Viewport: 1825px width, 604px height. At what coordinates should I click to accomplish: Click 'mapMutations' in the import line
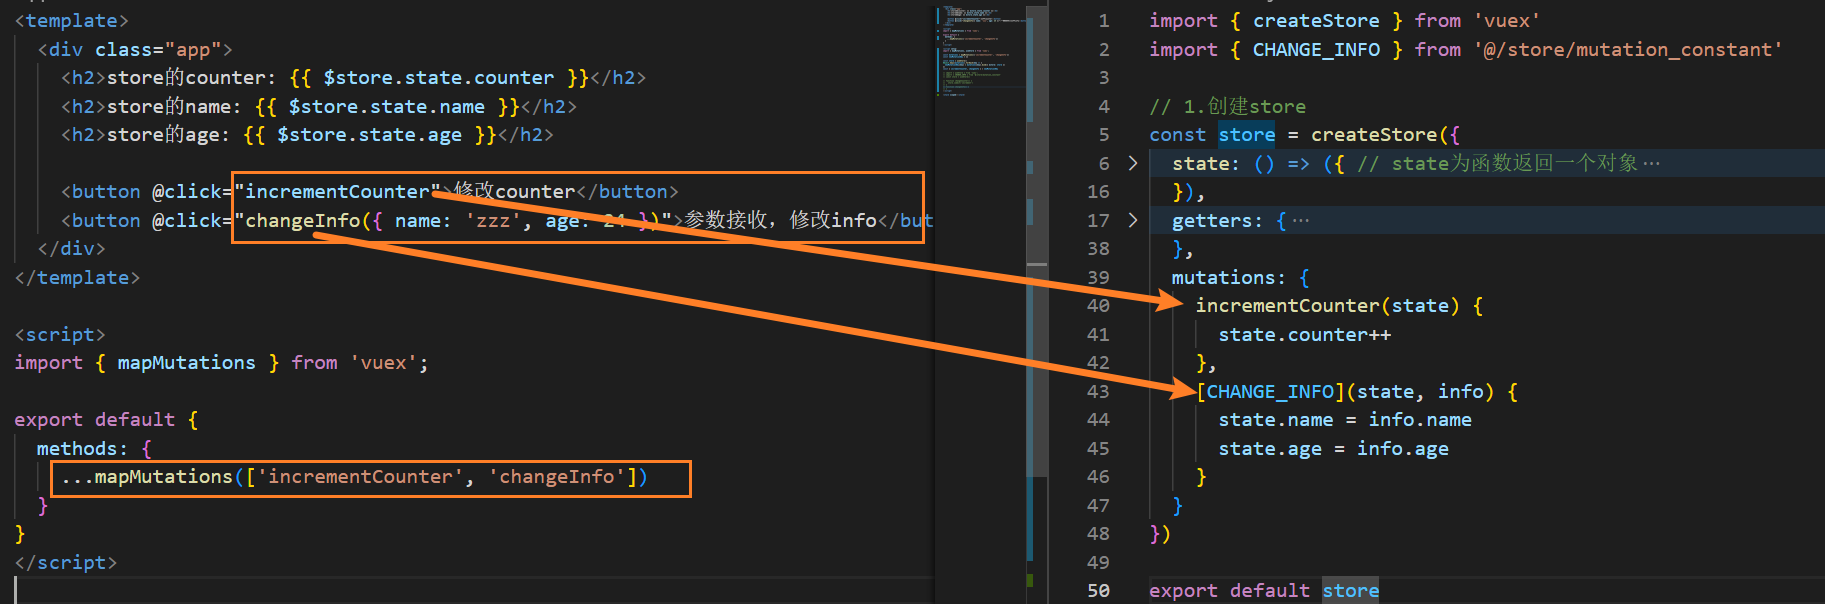(186, 363)
